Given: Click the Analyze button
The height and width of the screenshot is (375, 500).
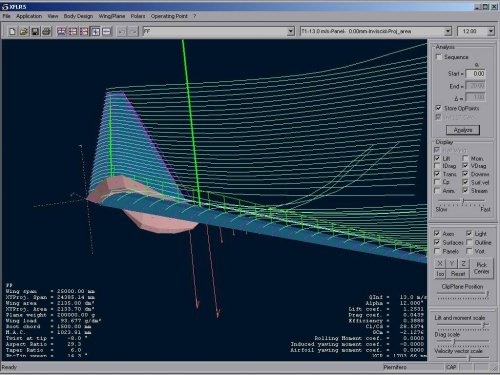Looking at the screenshot, I should (463, 130).
